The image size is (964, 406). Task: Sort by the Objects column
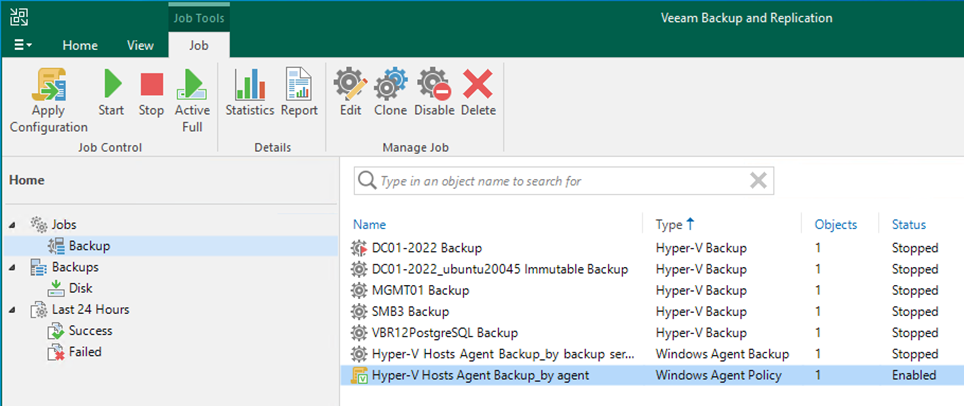click(x=836, y=225)
